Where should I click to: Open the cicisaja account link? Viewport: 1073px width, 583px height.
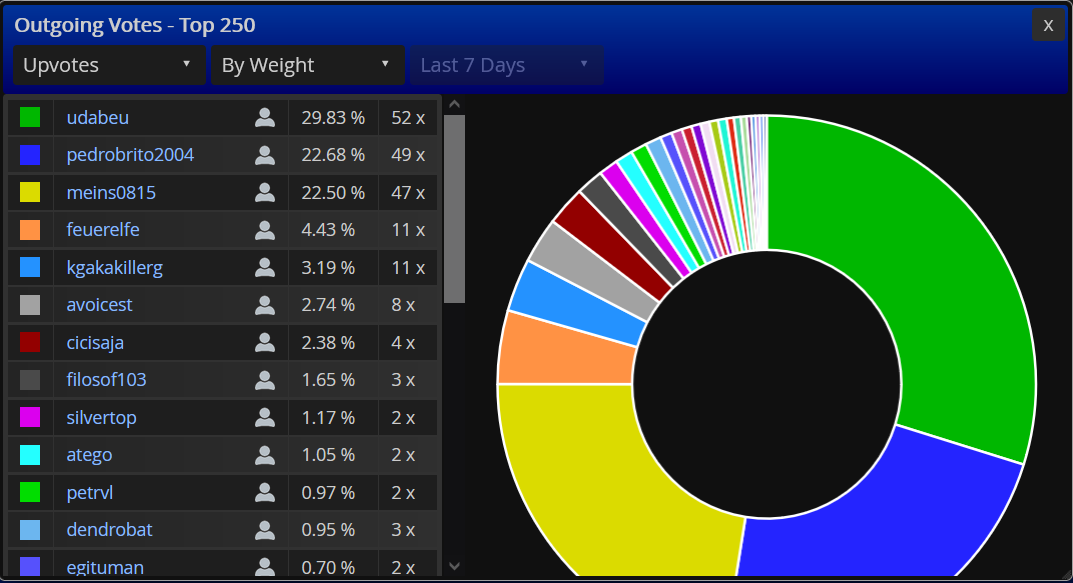(x=95, y=342)
